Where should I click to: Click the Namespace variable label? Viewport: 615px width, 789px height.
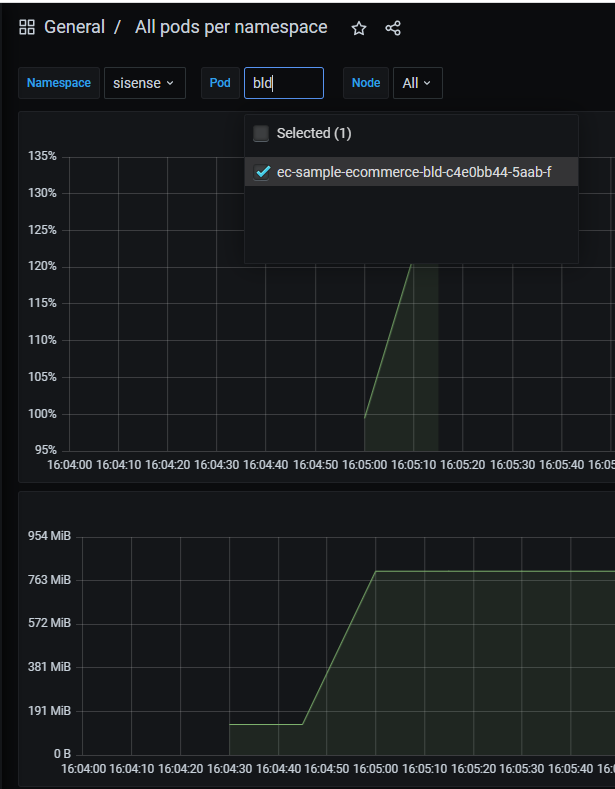pos(59,83)
